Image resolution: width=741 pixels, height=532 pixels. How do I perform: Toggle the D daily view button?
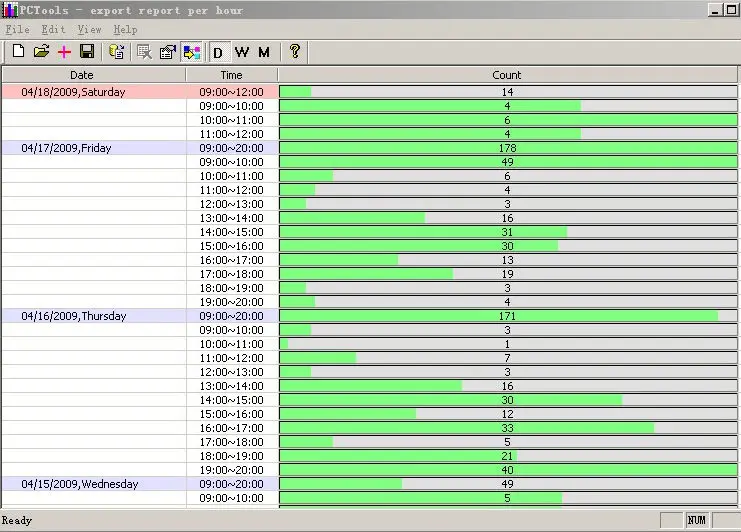(219, 52)
